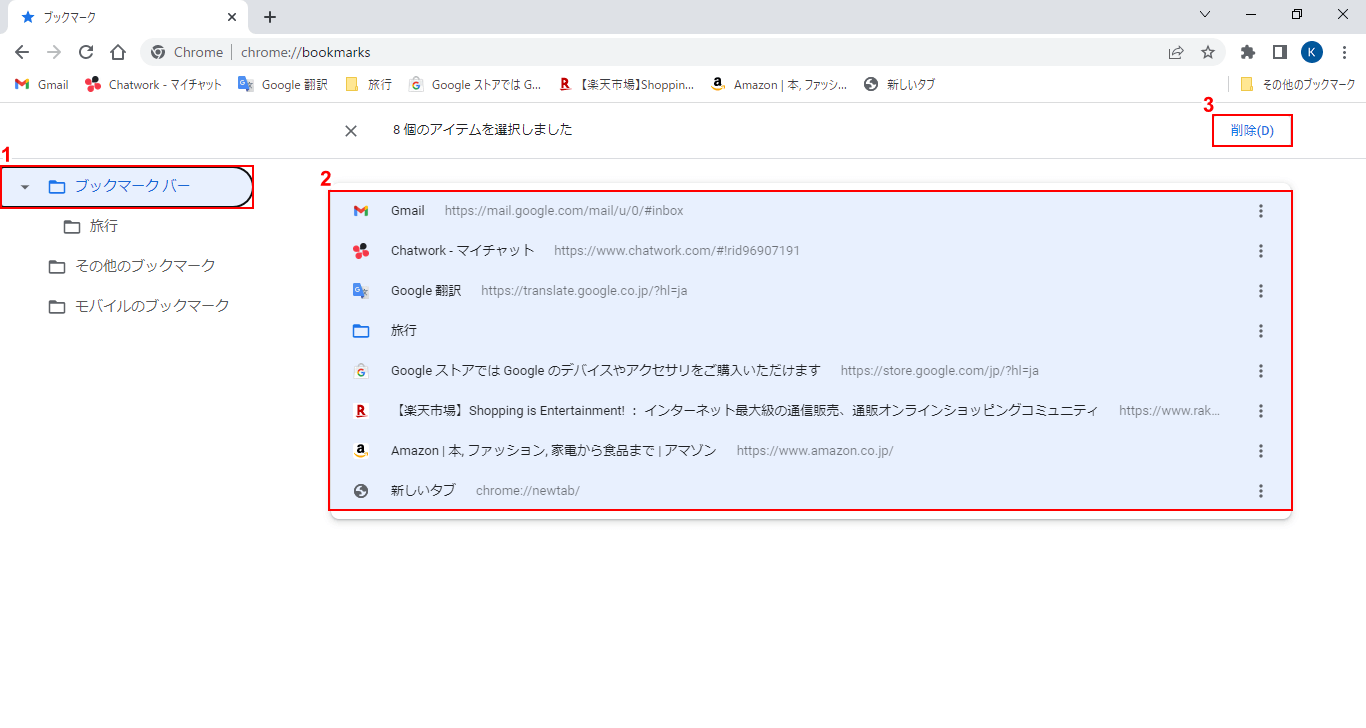This screenshot has width=1366, height=728.
Task: Open 楽天市場 bookmark on the bookmarks bar
Action: [x=626, y=85]
